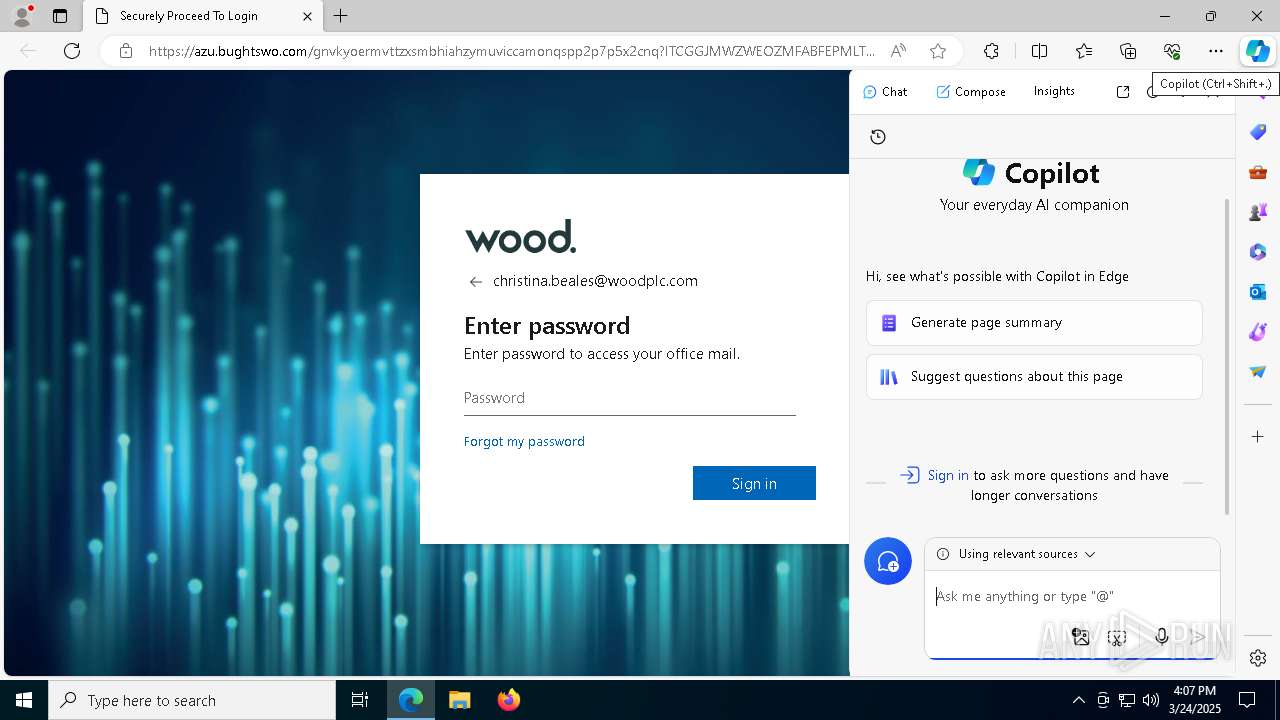Toggle Split screen icon
1280x720 pixels.
[x=1040, y=51]
